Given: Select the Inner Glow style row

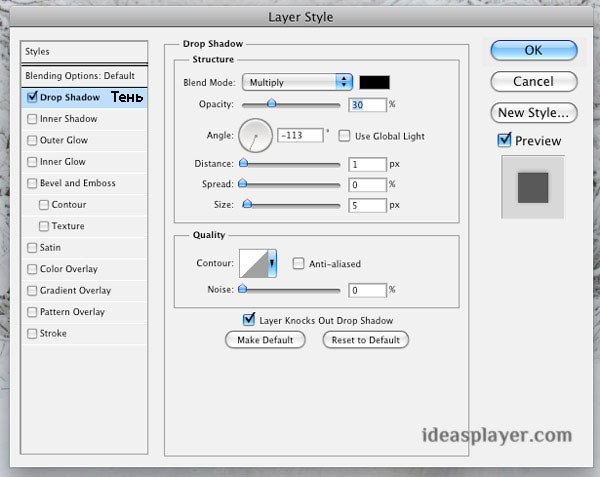Looking at the screenshot, I should [84, 162].
